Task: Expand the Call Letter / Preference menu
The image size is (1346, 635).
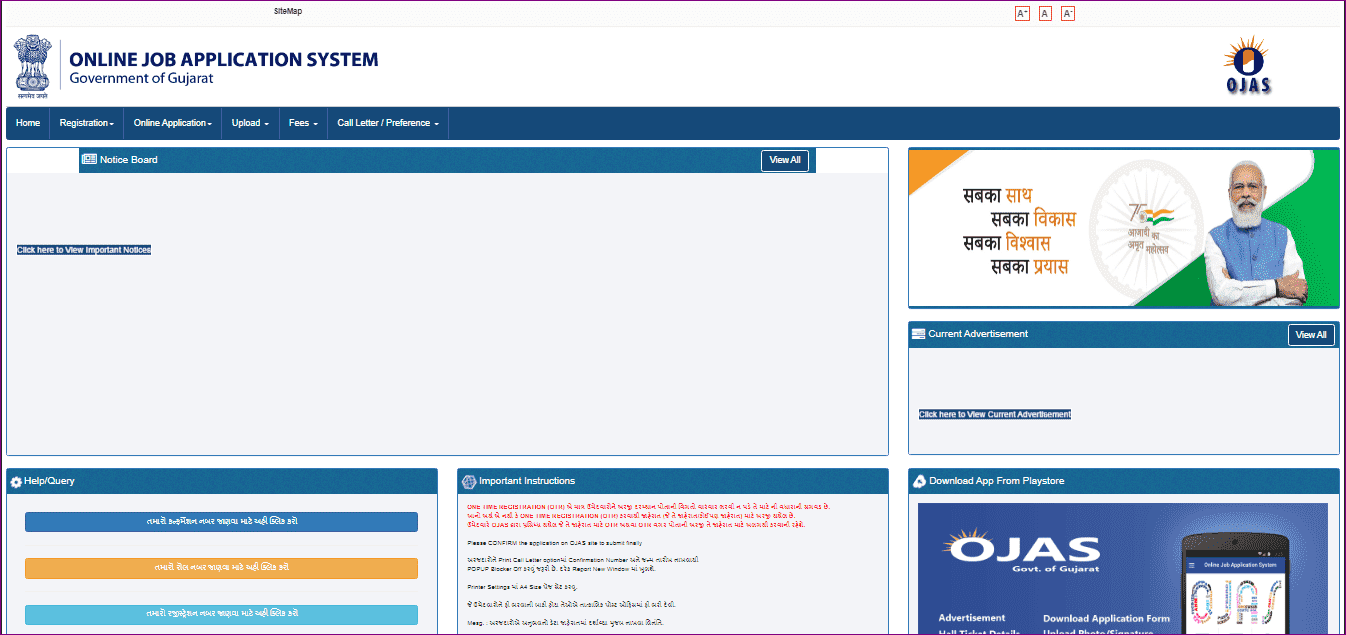Action: click(x=388, y=123)
